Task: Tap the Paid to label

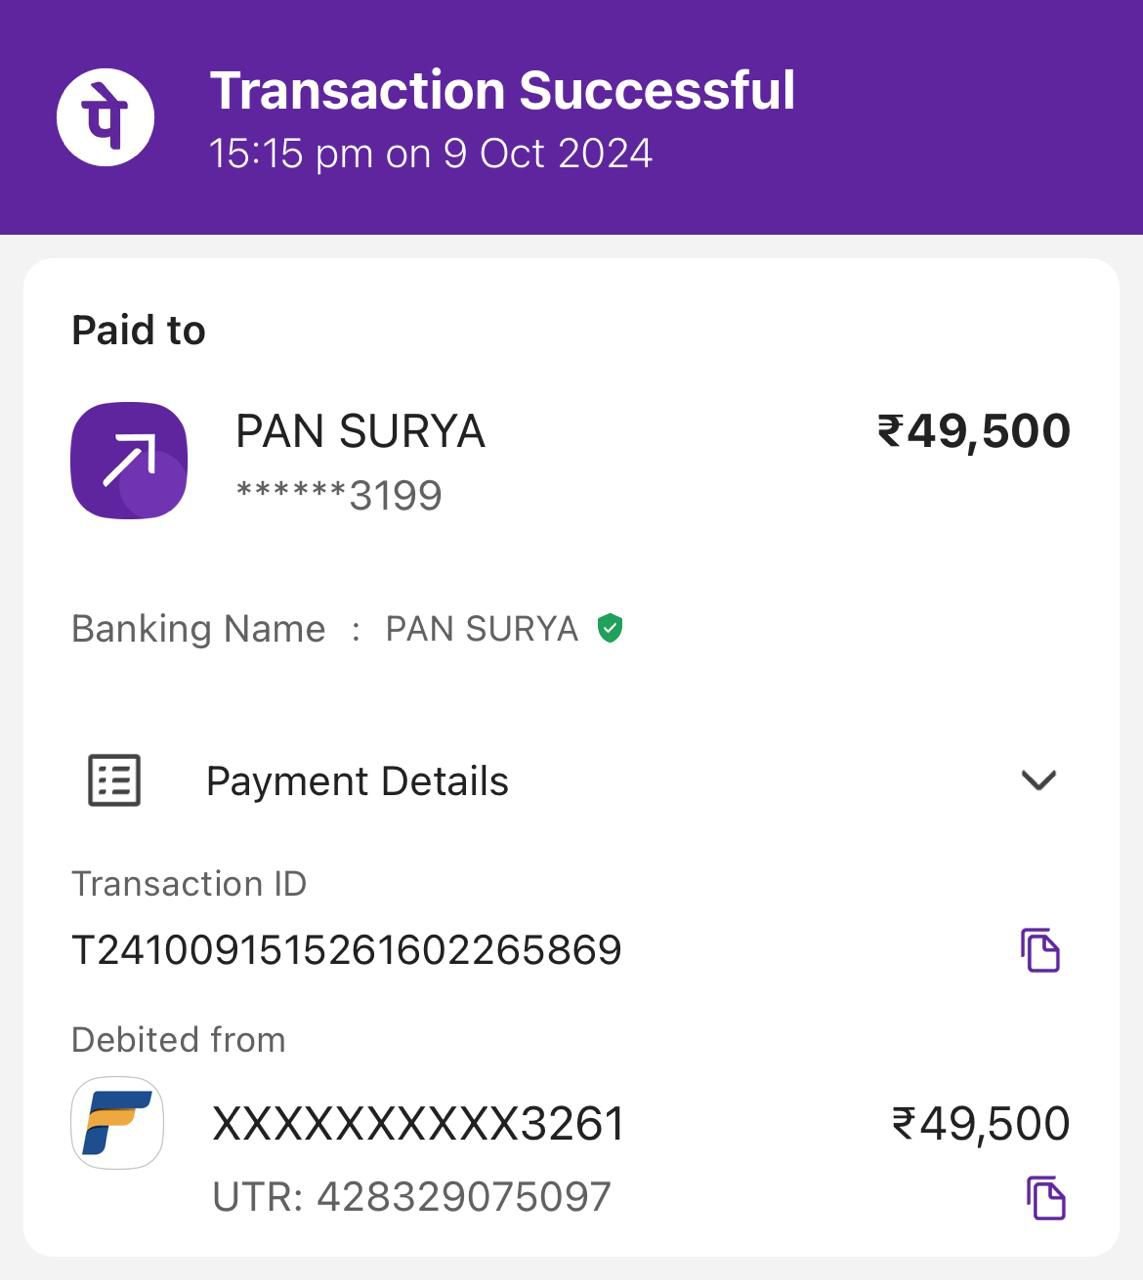Action: 138,330
